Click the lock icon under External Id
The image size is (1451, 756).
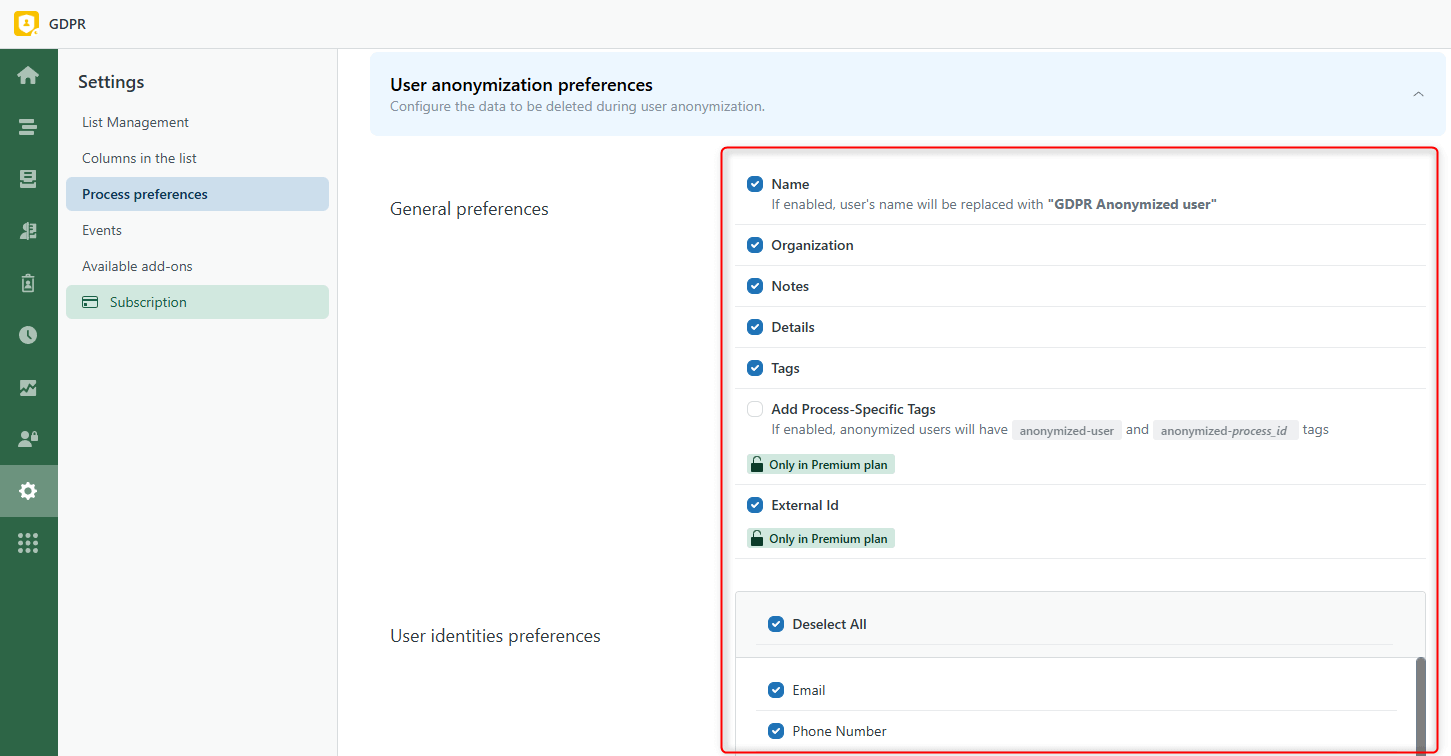tap(756, 539)
